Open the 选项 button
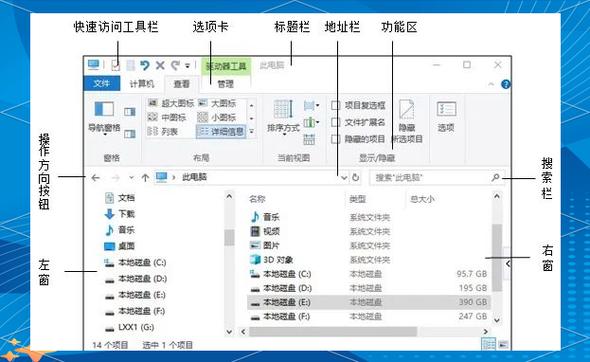This screenshot has height=362, width=590. (x=446, y=117)
